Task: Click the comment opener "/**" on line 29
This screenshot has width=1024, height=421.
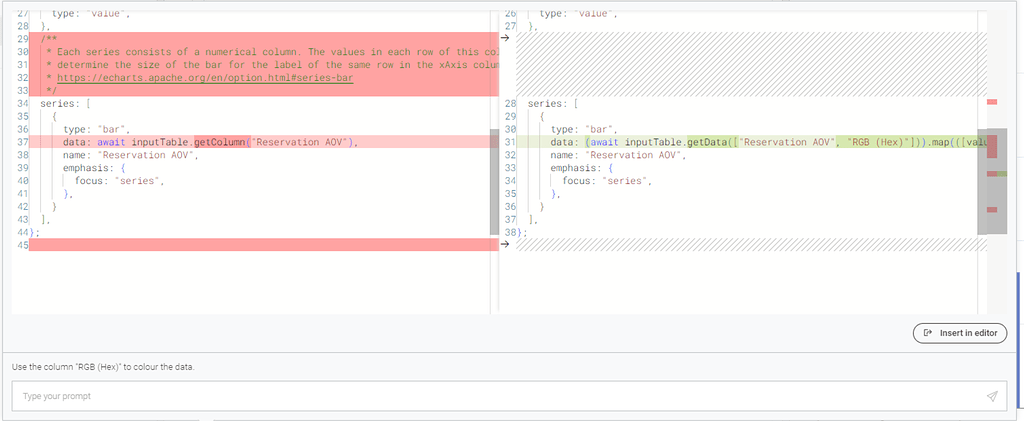Action: coord(48,39)
